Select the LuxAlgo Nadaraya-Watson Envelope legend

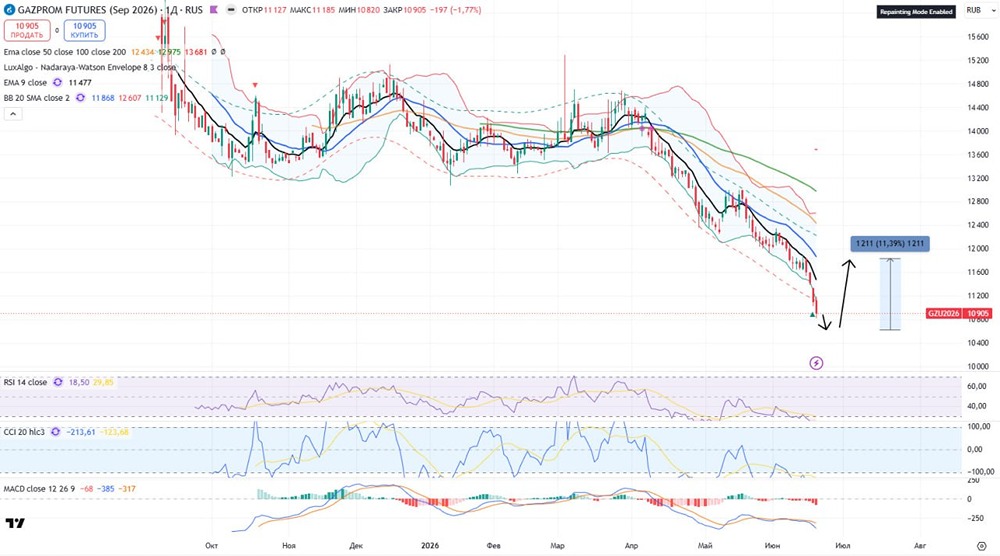[x=89, y=67]
